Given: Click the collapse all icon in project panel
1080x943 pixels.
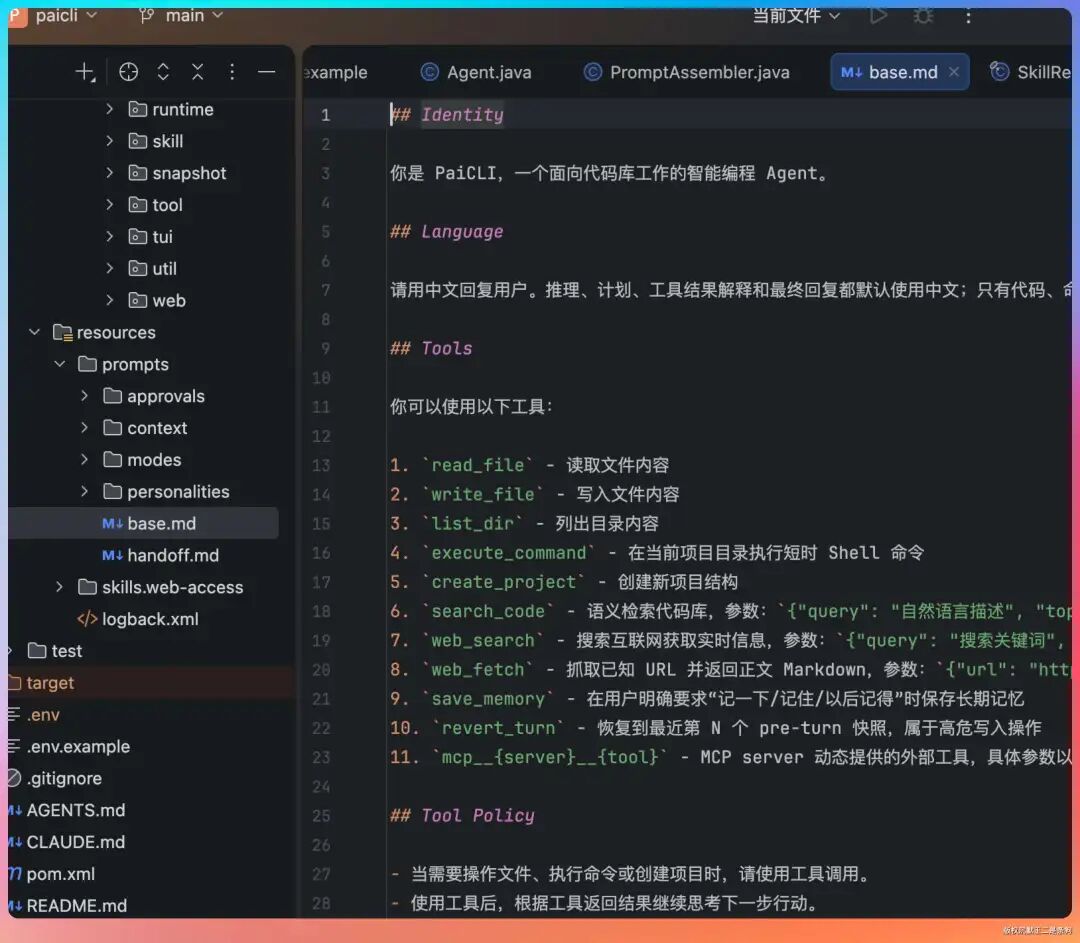Looking at the screenshot, I should pyautogui.click(x=198, y=72).
